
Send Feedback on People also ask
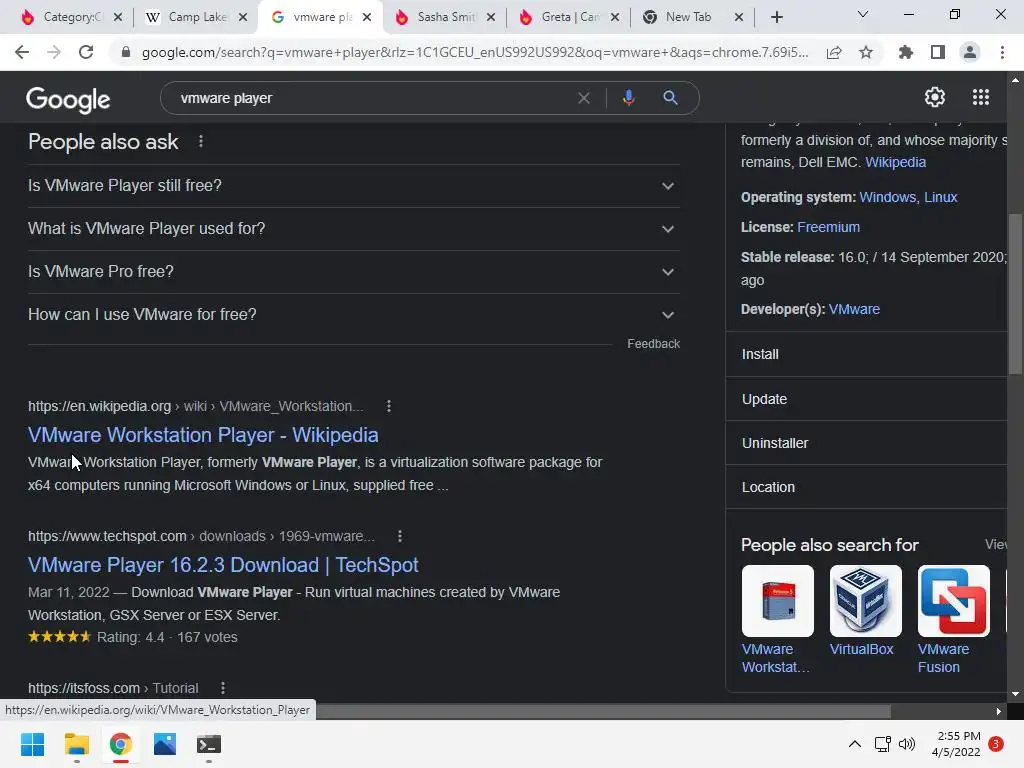[x=653, y=344]
